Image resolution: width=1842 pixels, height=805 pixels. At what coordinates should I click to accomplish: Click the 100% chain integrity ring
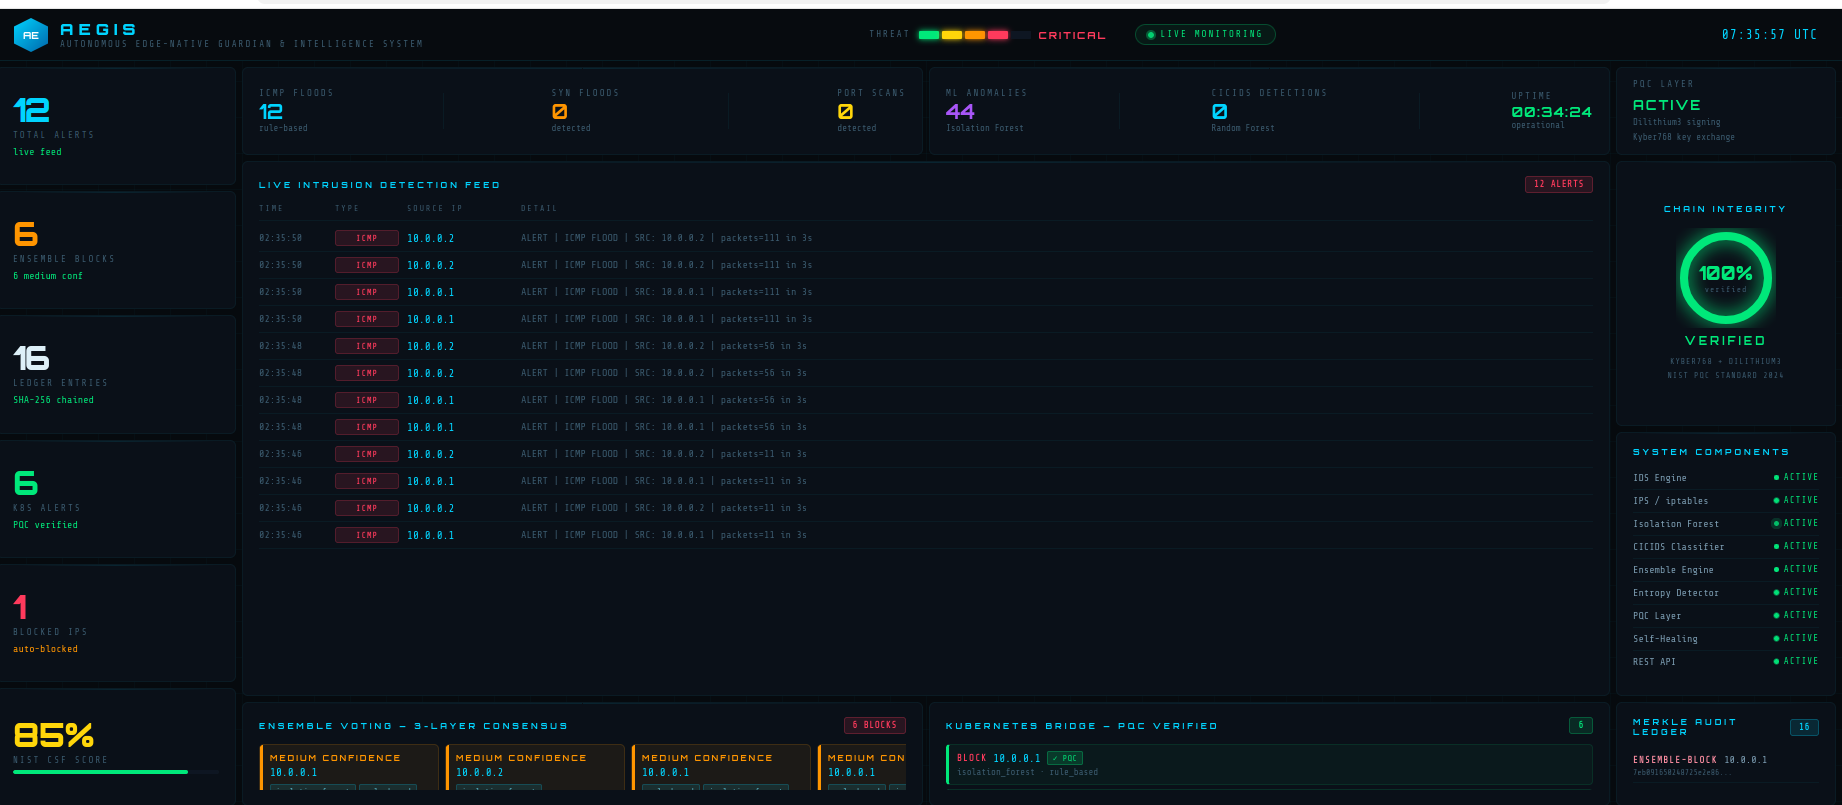[1726, 278]
